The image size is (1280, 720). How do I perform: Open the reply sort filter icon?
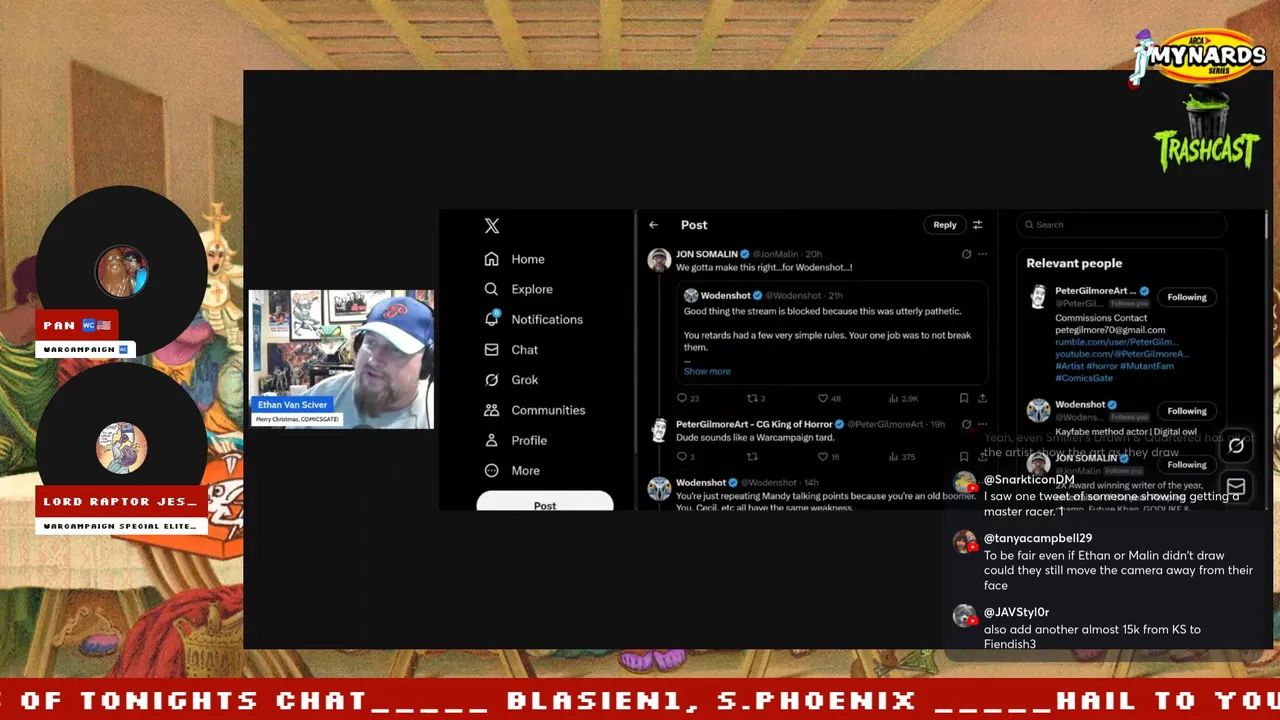pyautogui.click(x=978, y=225)
